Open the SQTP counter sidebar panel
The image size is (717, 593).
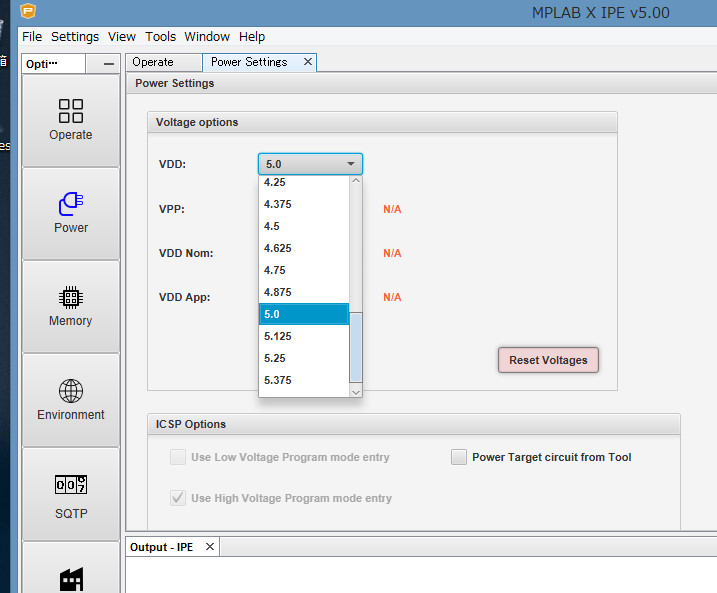pos(71,495)
